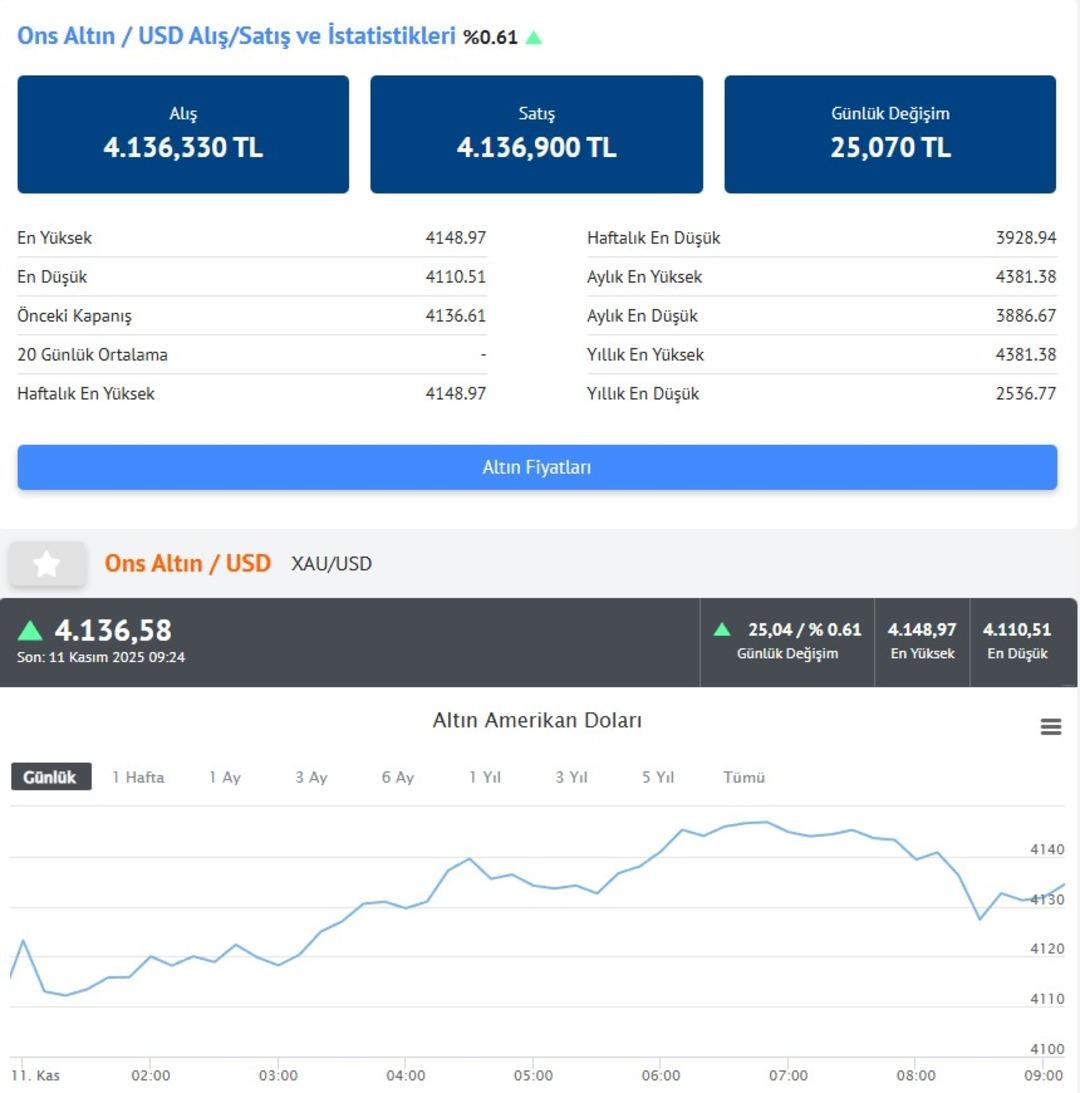Open the chart hamburger menu

pyautogui.click(x=1050, y=727)
